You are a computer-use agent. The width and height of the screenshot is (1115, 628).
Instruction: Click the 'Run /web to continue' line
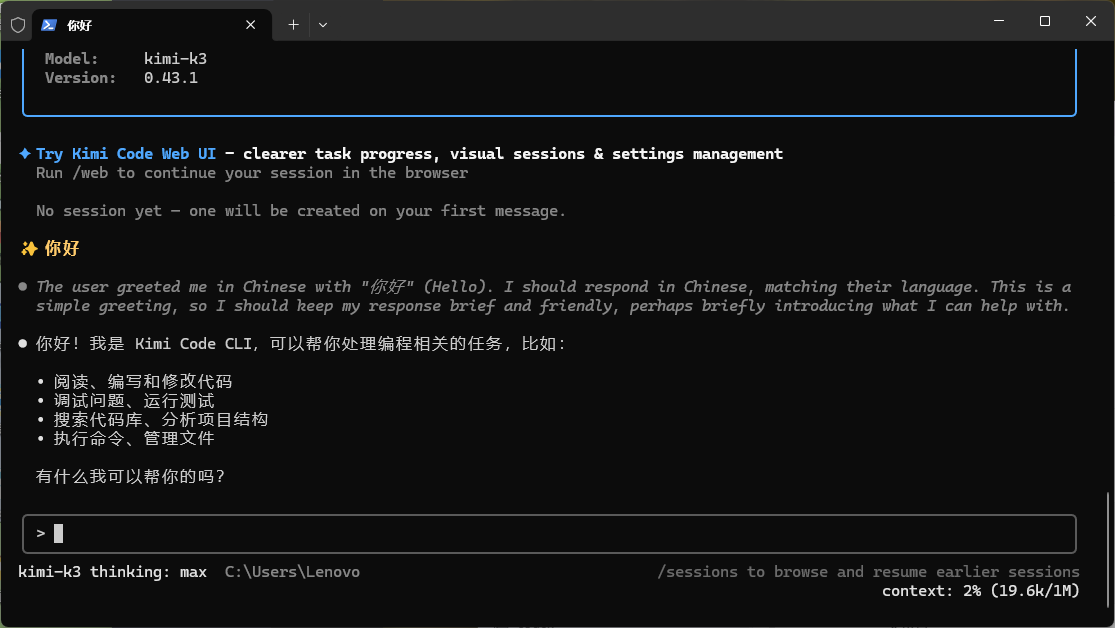coord(252,173)
